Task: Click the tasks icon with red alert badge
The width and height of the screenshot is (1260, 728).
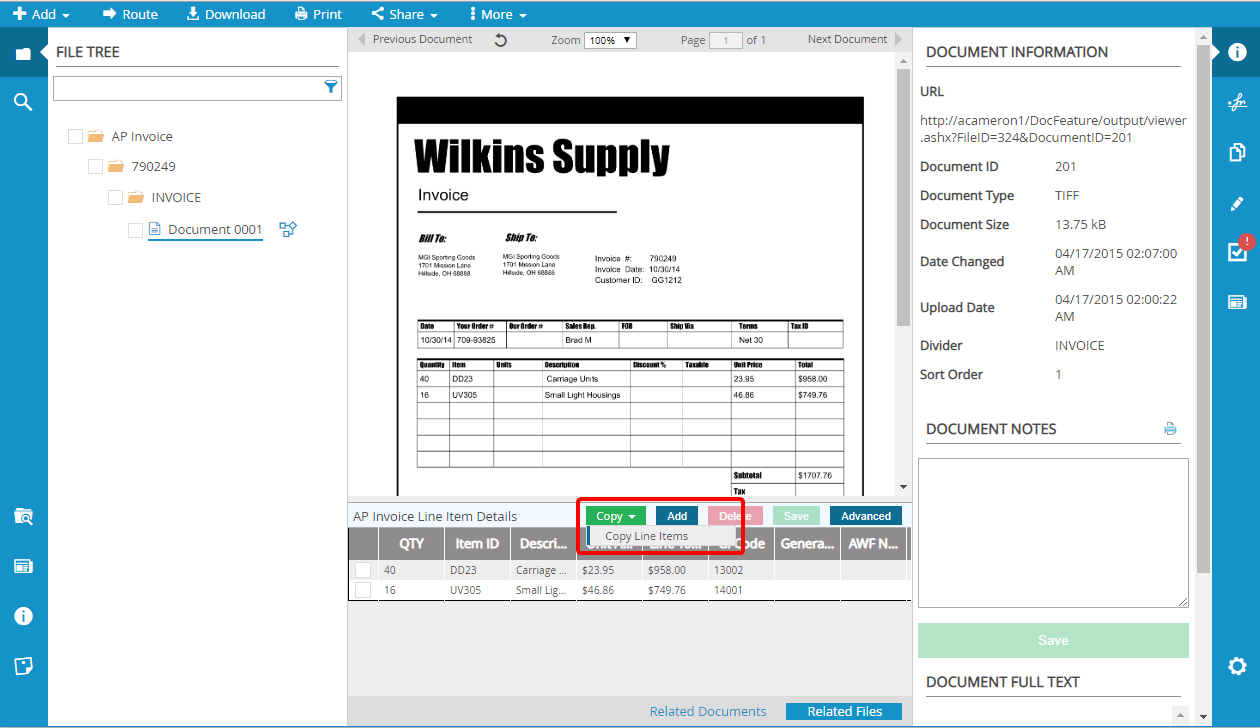Action: click(x=1237, y=251)
